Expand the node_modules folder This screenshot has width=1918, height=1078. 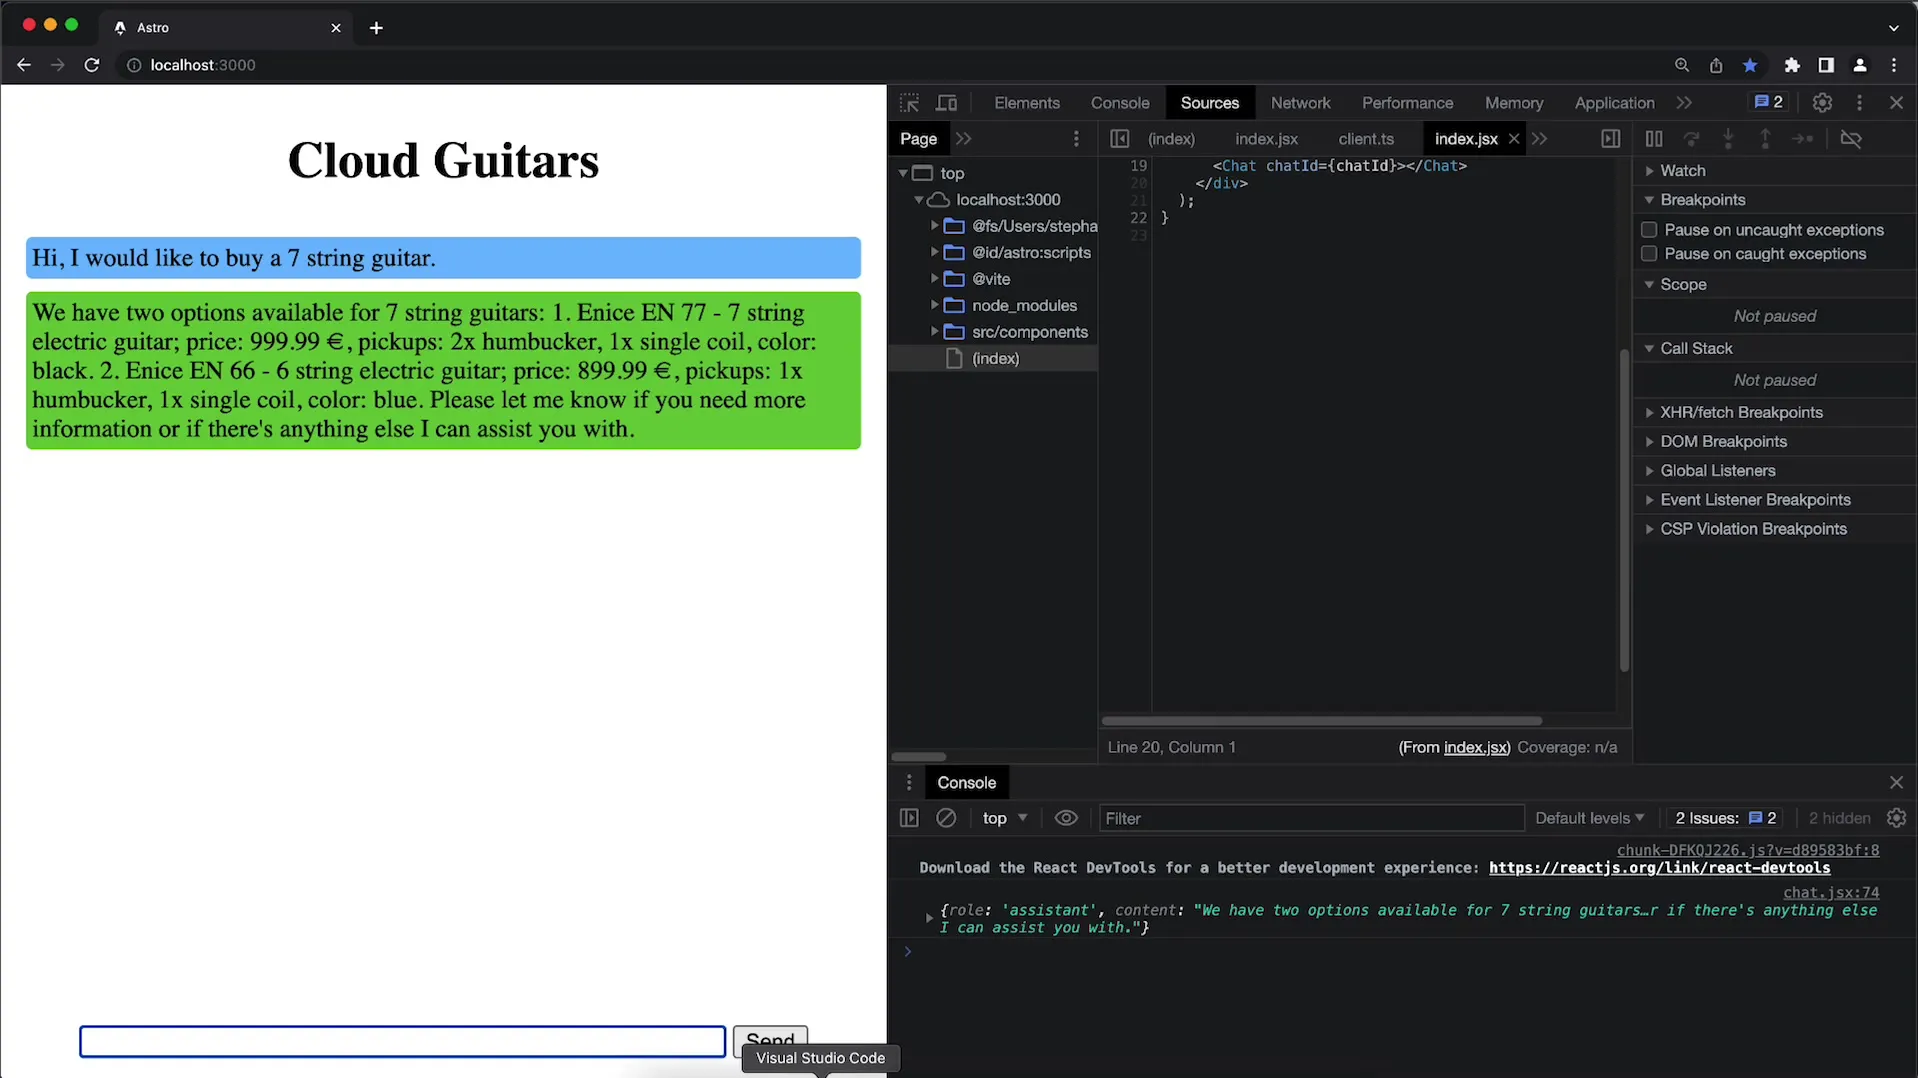935,306
